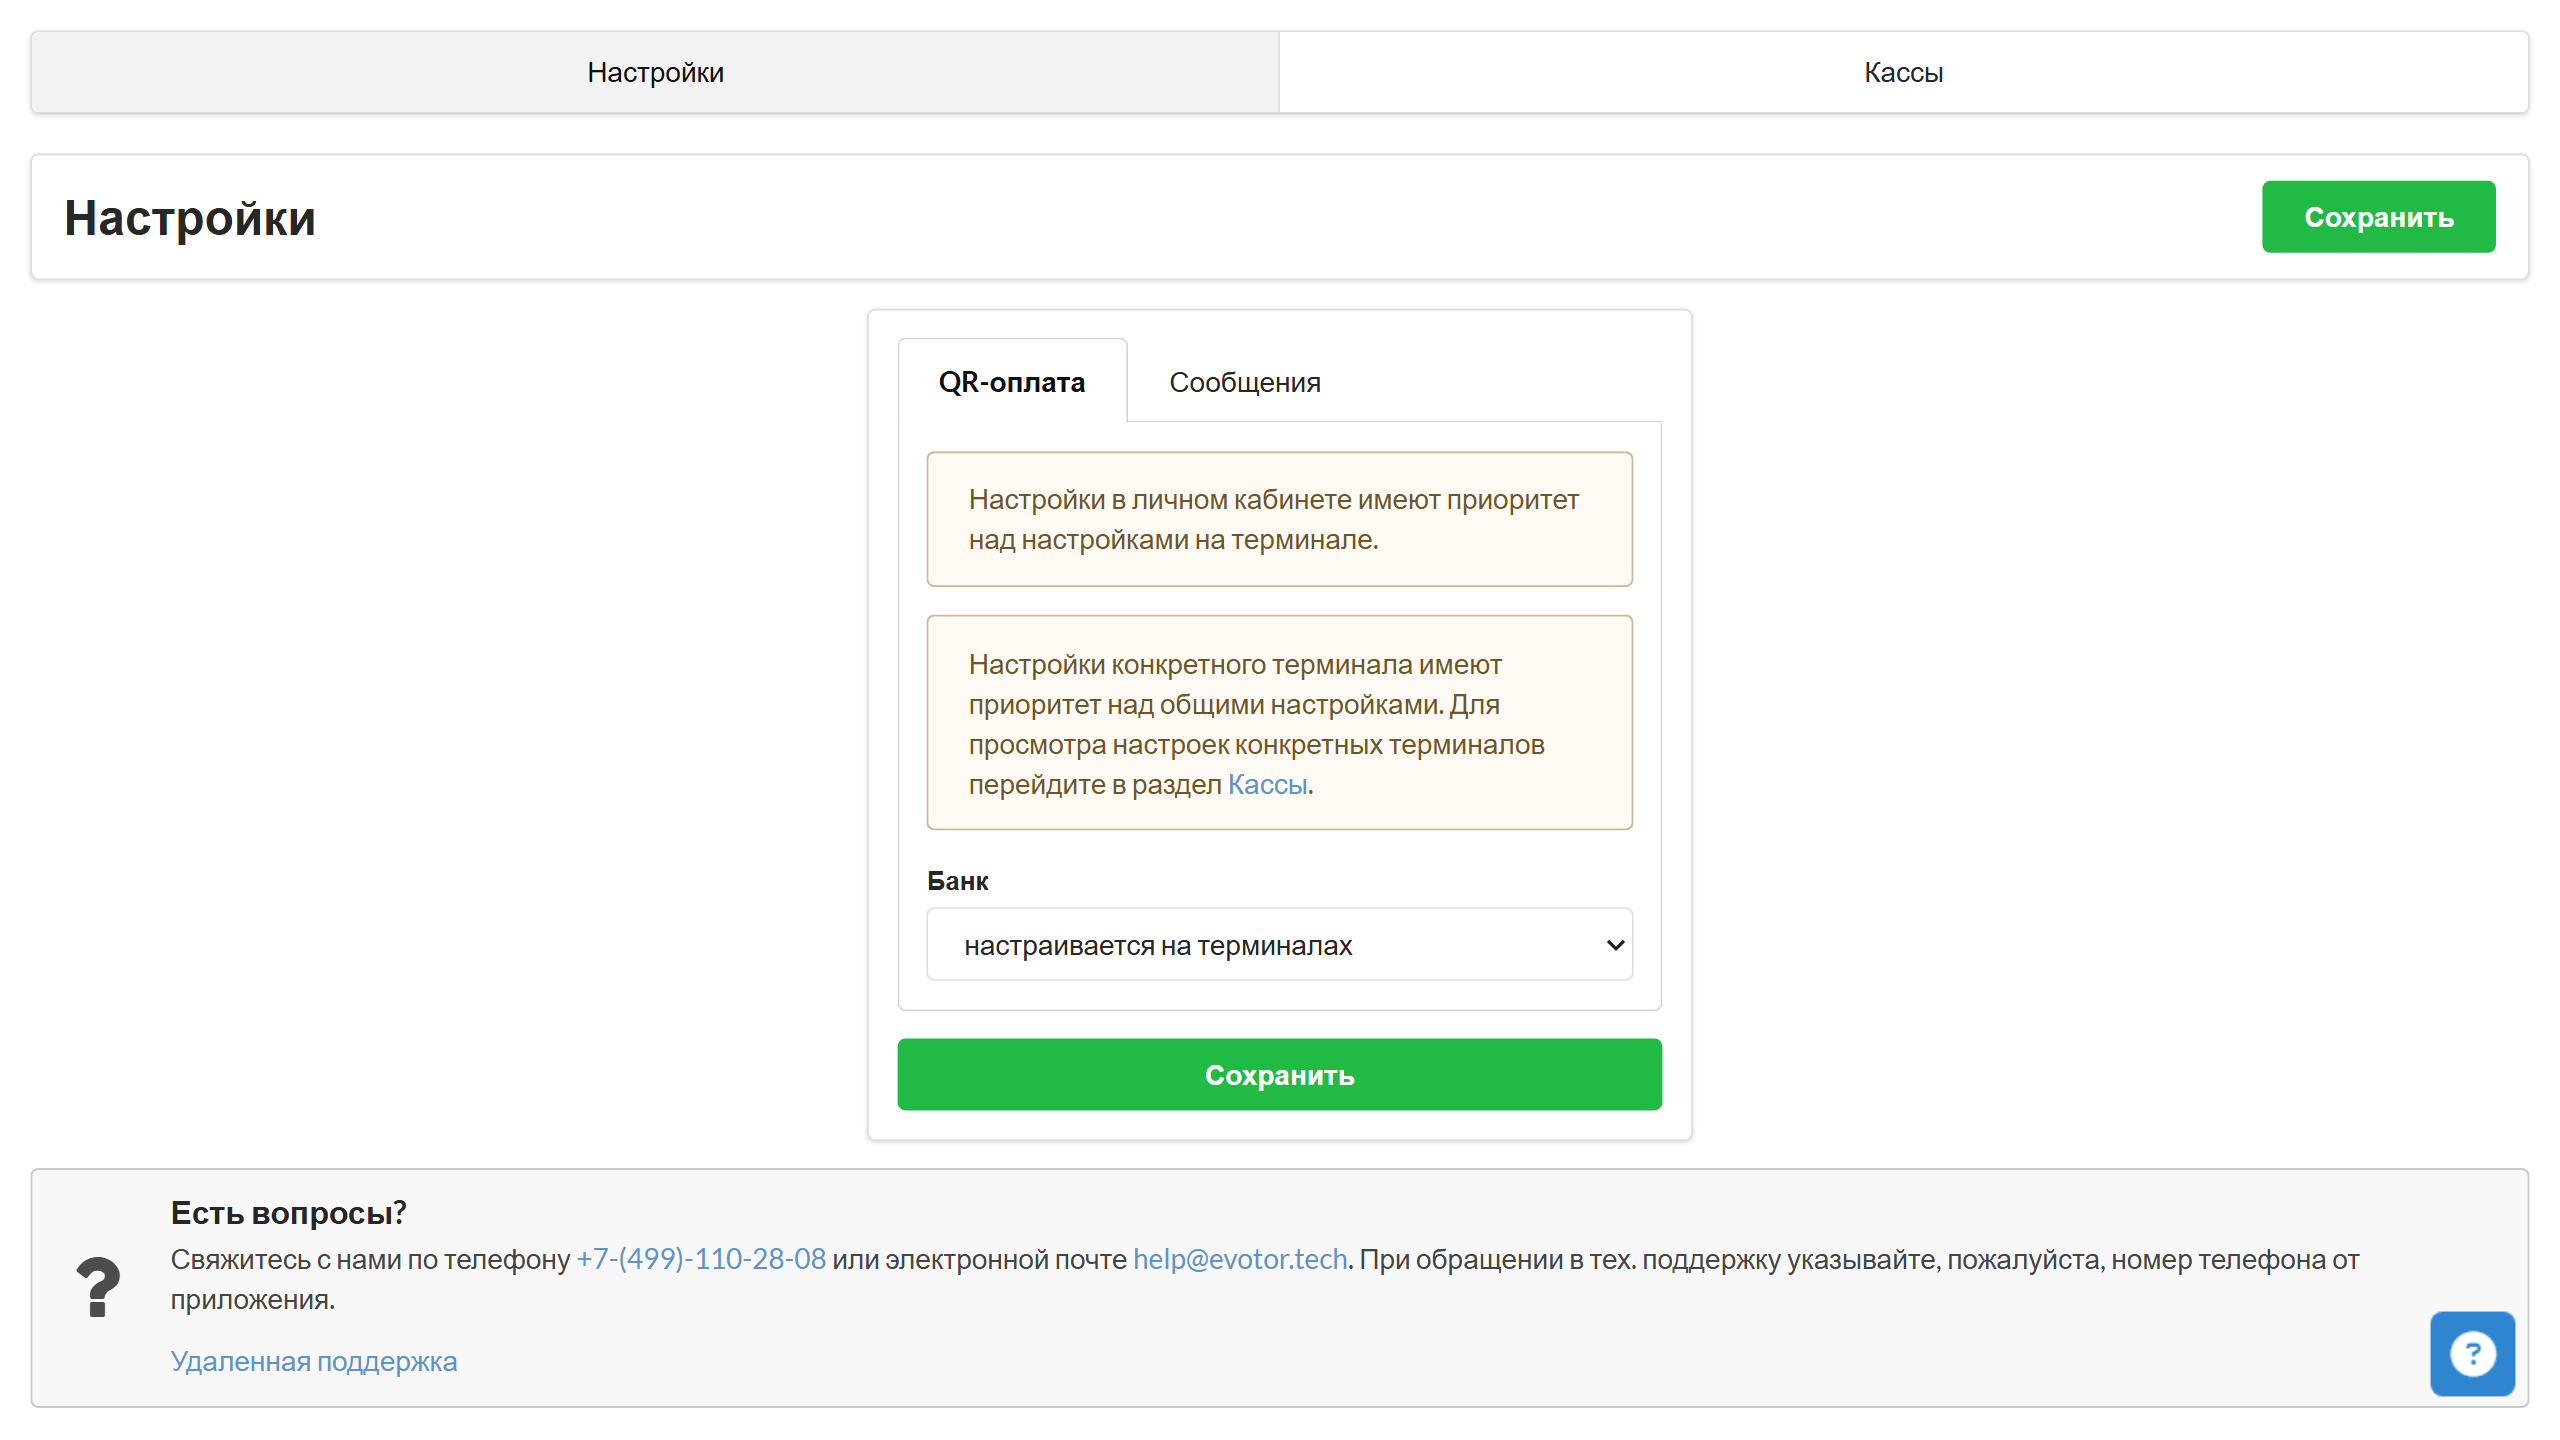Open the Удаленная поддержка link
This screenshot has width=2560, height=1440.
pos(313,1361)
